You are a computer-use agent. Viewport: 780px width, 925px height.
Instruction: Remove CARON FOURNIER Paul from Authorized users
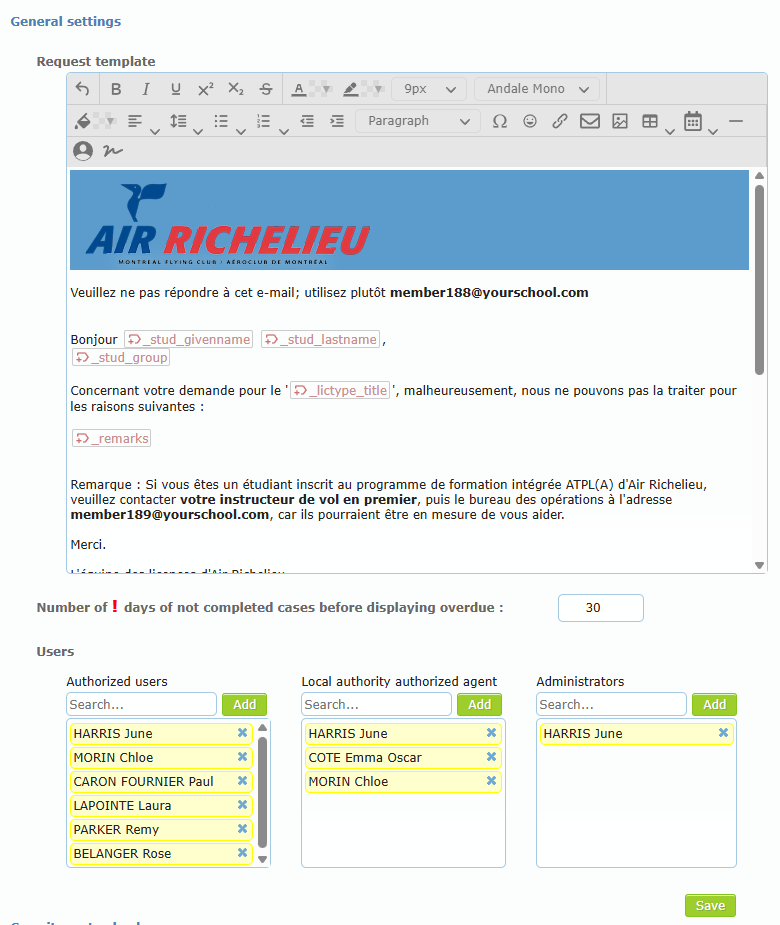coord(242,781)
